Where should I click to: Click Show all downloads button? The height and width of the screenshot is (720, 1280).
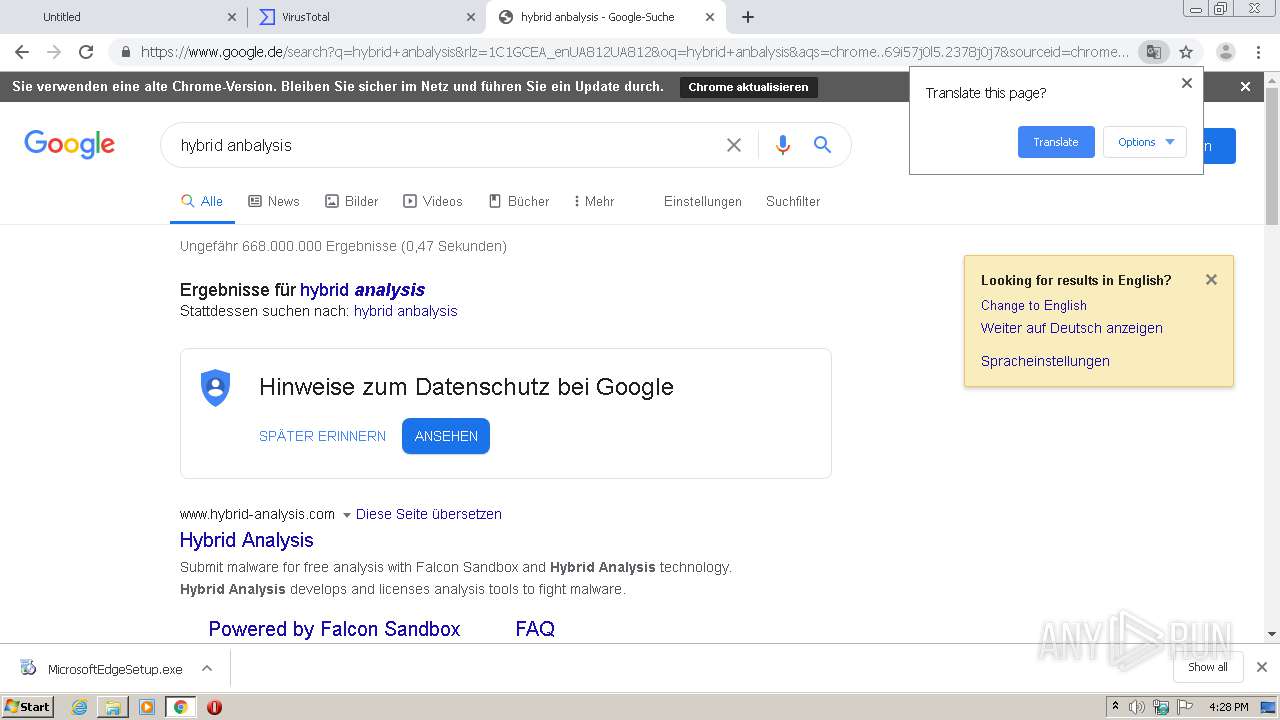tap(1208, 667)
